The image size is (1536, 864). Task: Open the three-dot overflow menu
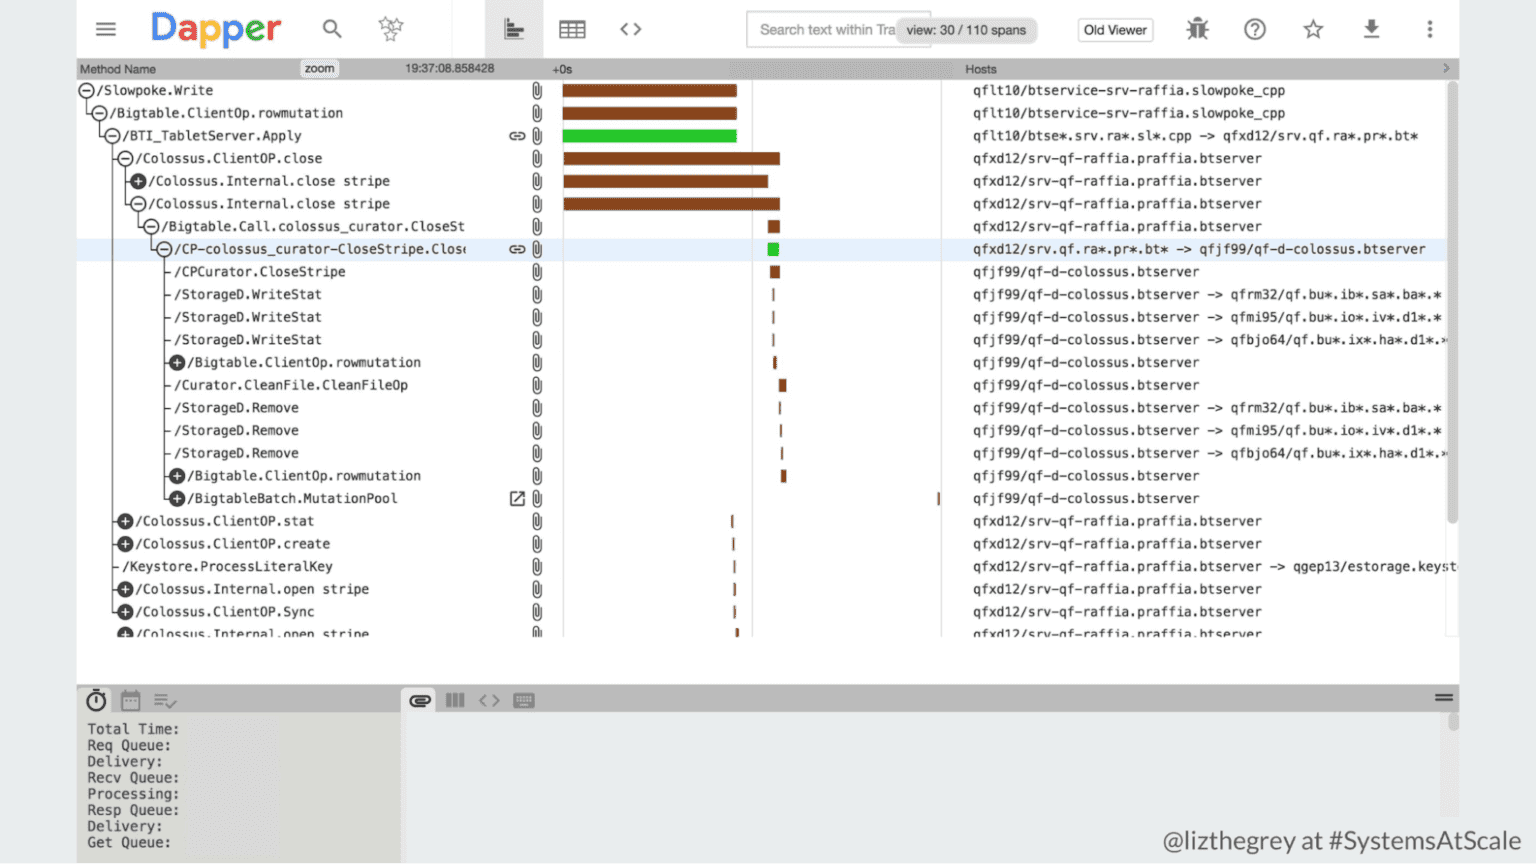pyautogui.click(x=1429, y=29)
